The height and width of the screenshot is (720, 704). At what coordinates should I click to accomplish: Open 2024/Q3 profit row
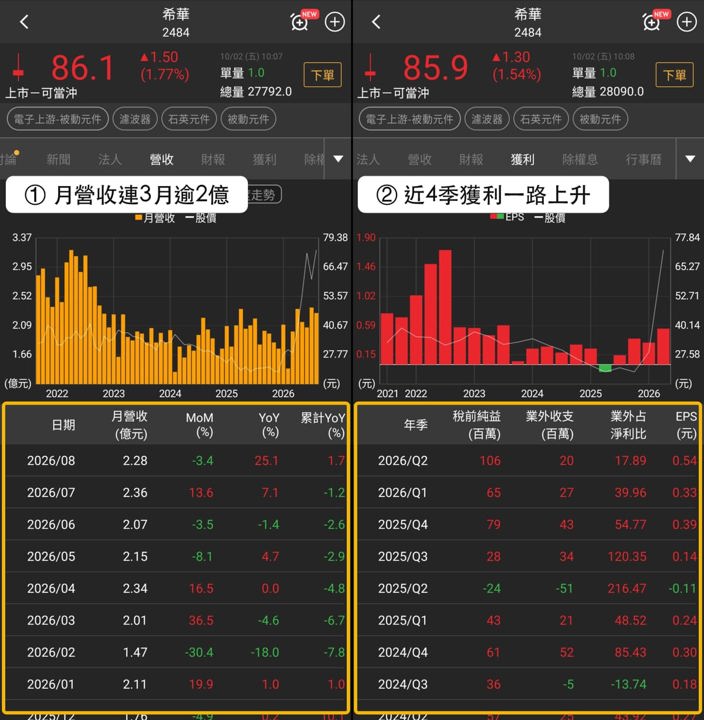pos(529,684)
